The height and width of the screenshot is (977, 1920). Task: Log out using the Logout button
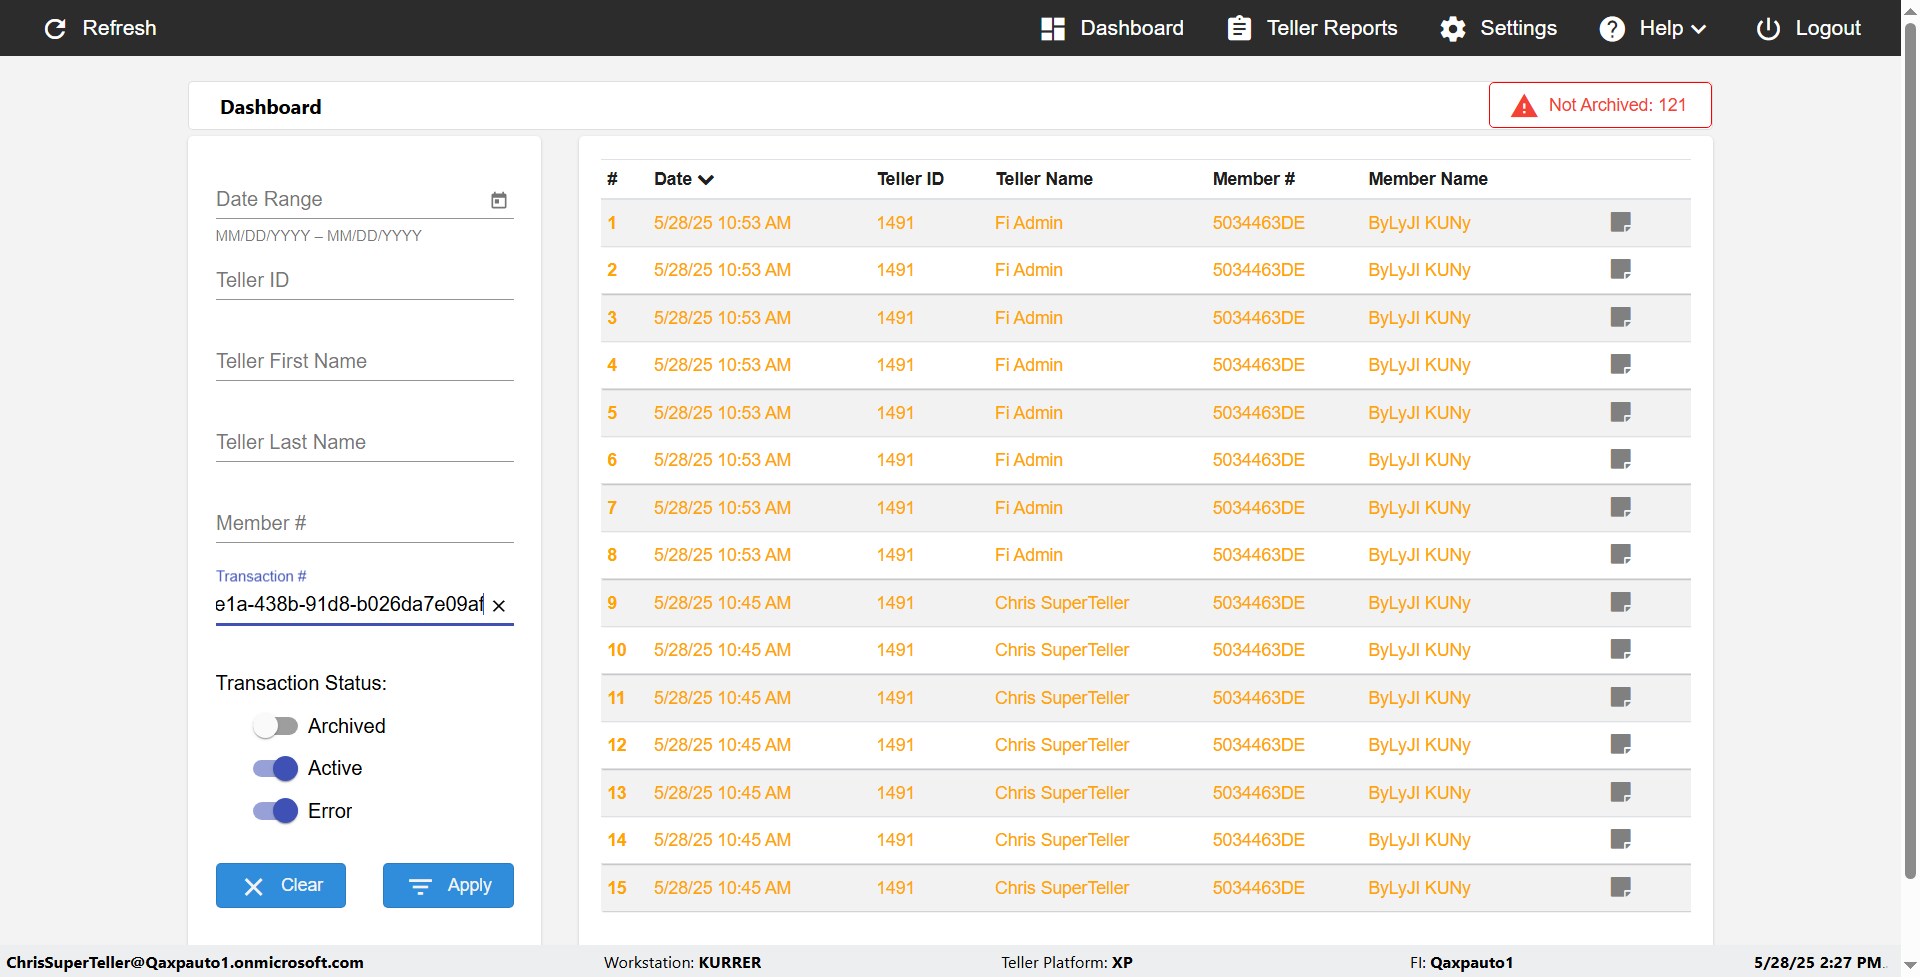click(x=1808, y=28)
